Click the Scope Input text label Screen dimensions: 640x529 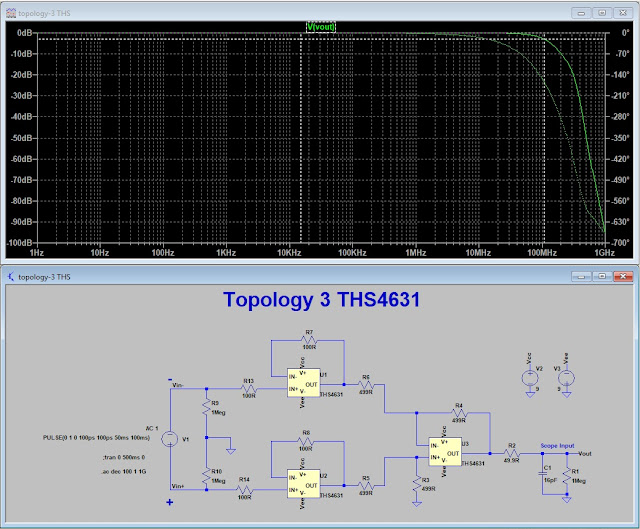[x=557, y=446]
